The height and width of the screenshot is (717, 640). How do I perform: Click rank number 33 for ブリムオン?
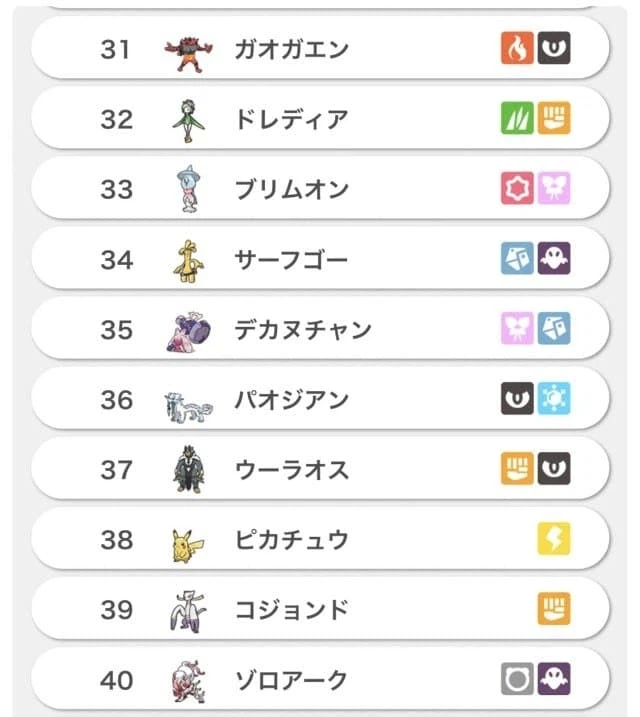click(x=117, y=190)
